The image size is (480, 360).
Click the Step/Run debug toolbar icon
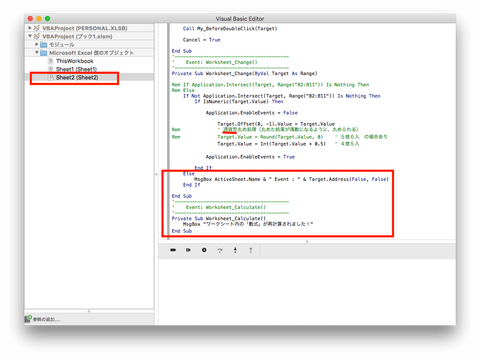(188, 250)
